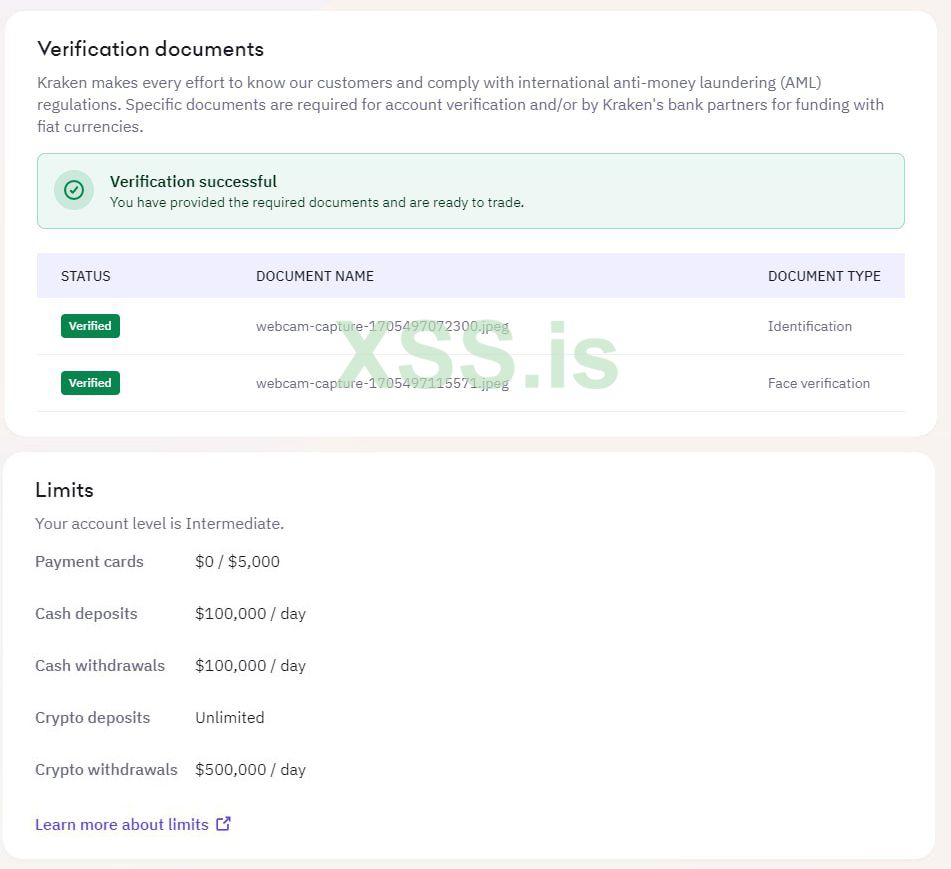This screenshot has height=869, width=951.
Task: Open the webcam-capture-1705497115571.jpeg document
Action: tap(382, 383)
